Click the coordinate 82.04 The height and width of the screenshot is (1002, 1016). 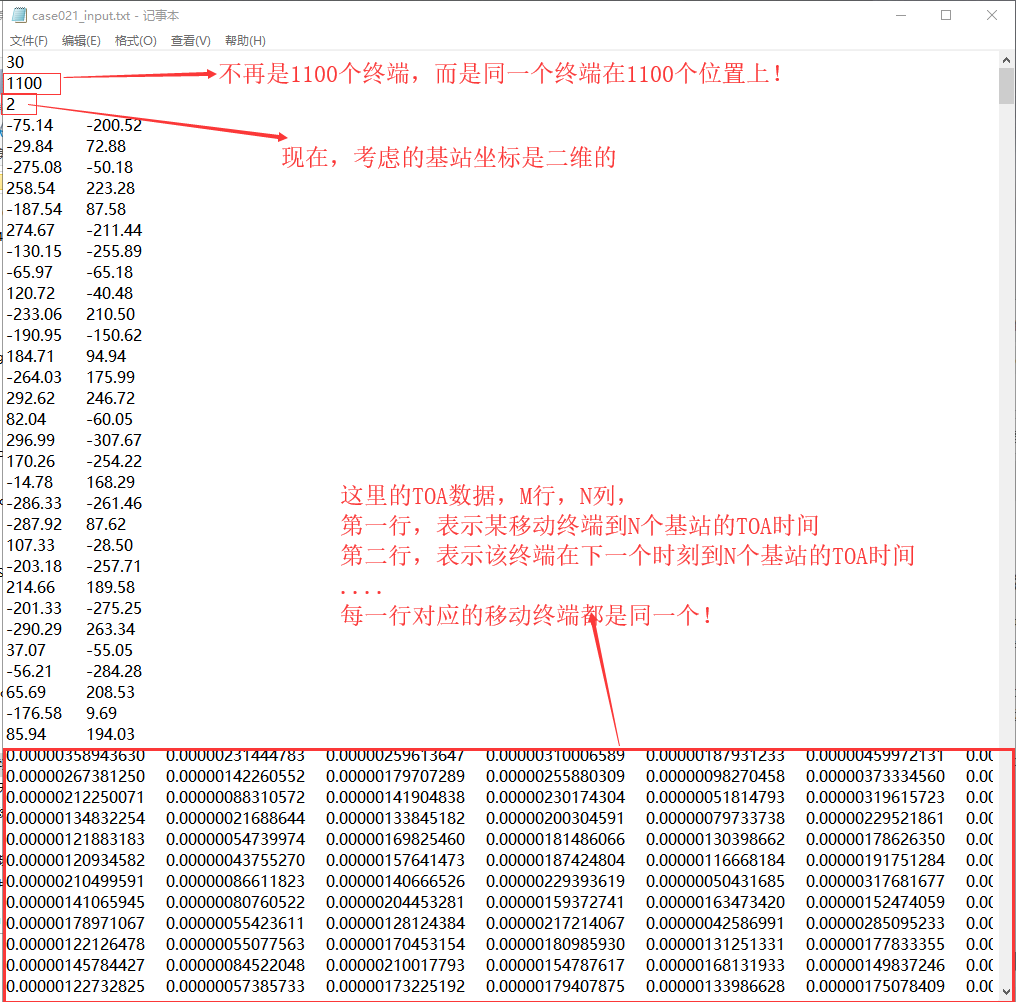point(27,419)
